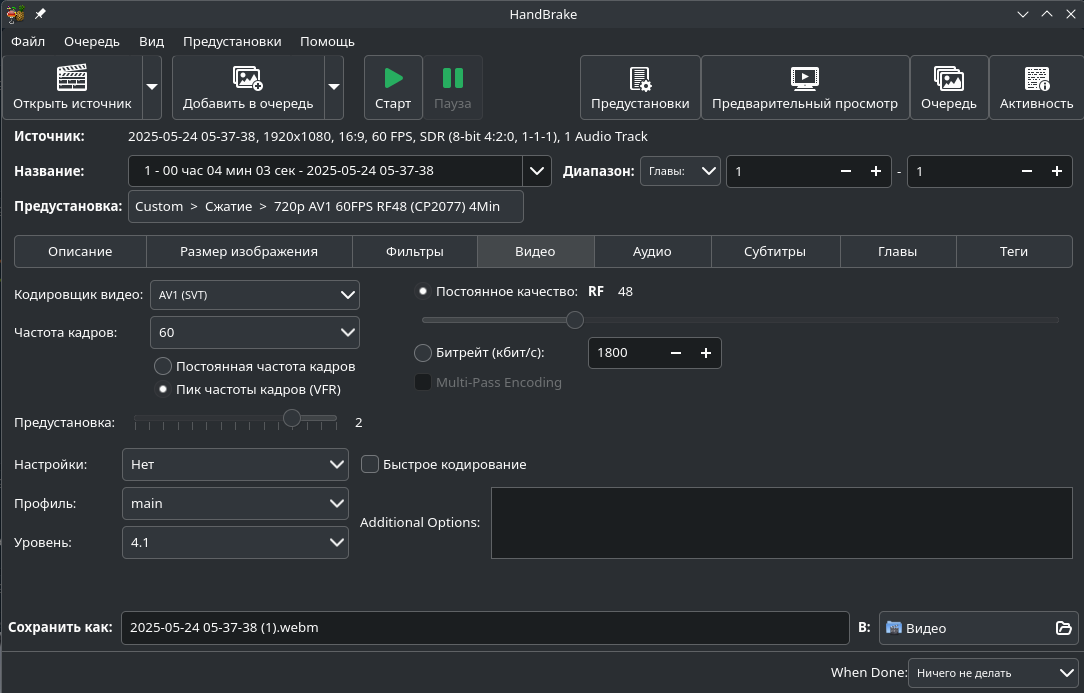Select Битрейт (кбит/с) radio button
The width and height of the screenshot is (1084, 693).
(422, 353)
